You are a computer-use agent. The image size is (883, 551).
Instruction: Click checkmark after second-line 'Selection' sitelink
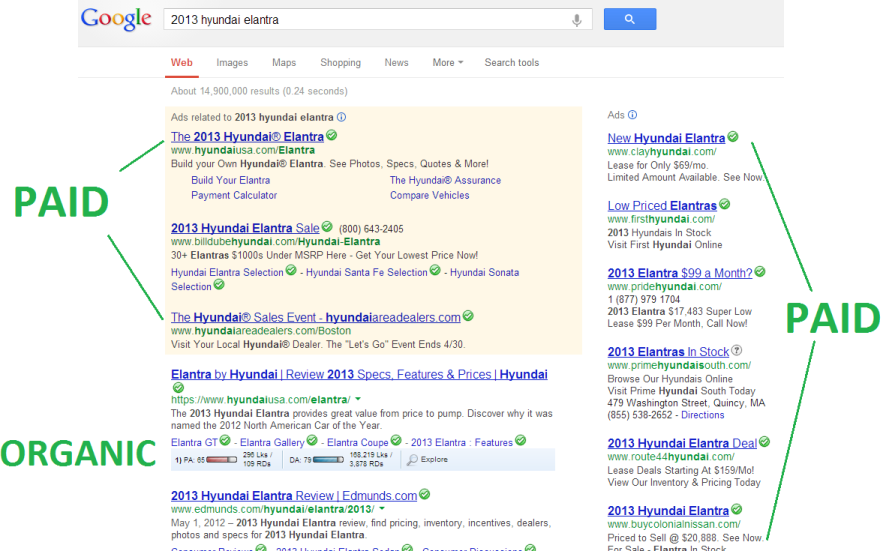[x=219, y=285]
